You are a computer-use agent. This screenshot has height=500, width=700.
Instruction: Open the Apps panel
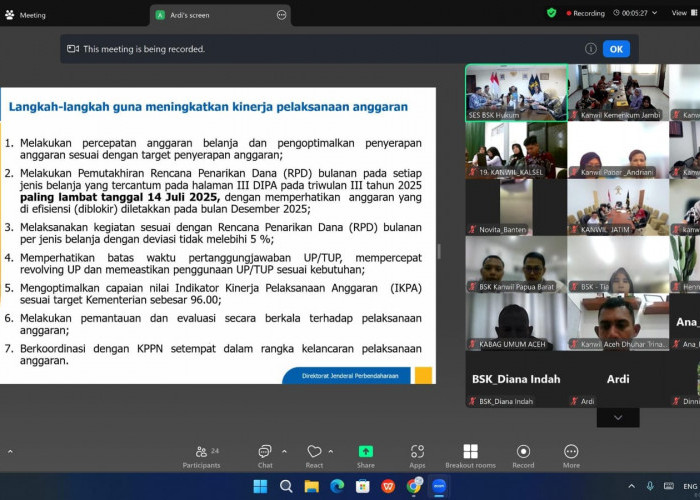pyautogui.click(x=417, y=455)
